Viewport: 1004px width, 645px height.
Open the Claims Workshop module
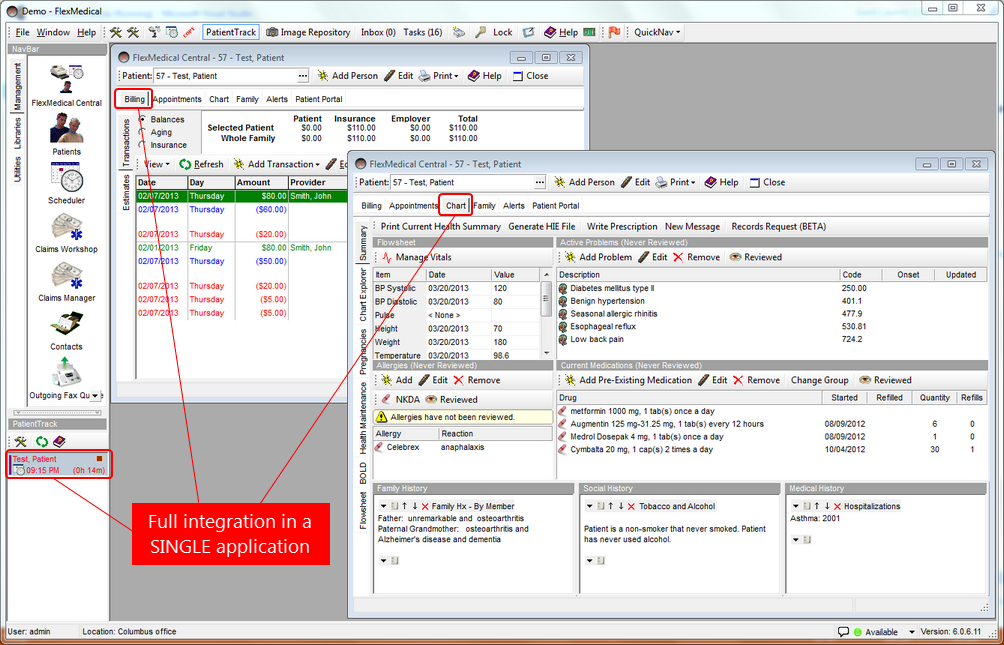[67, 231]
